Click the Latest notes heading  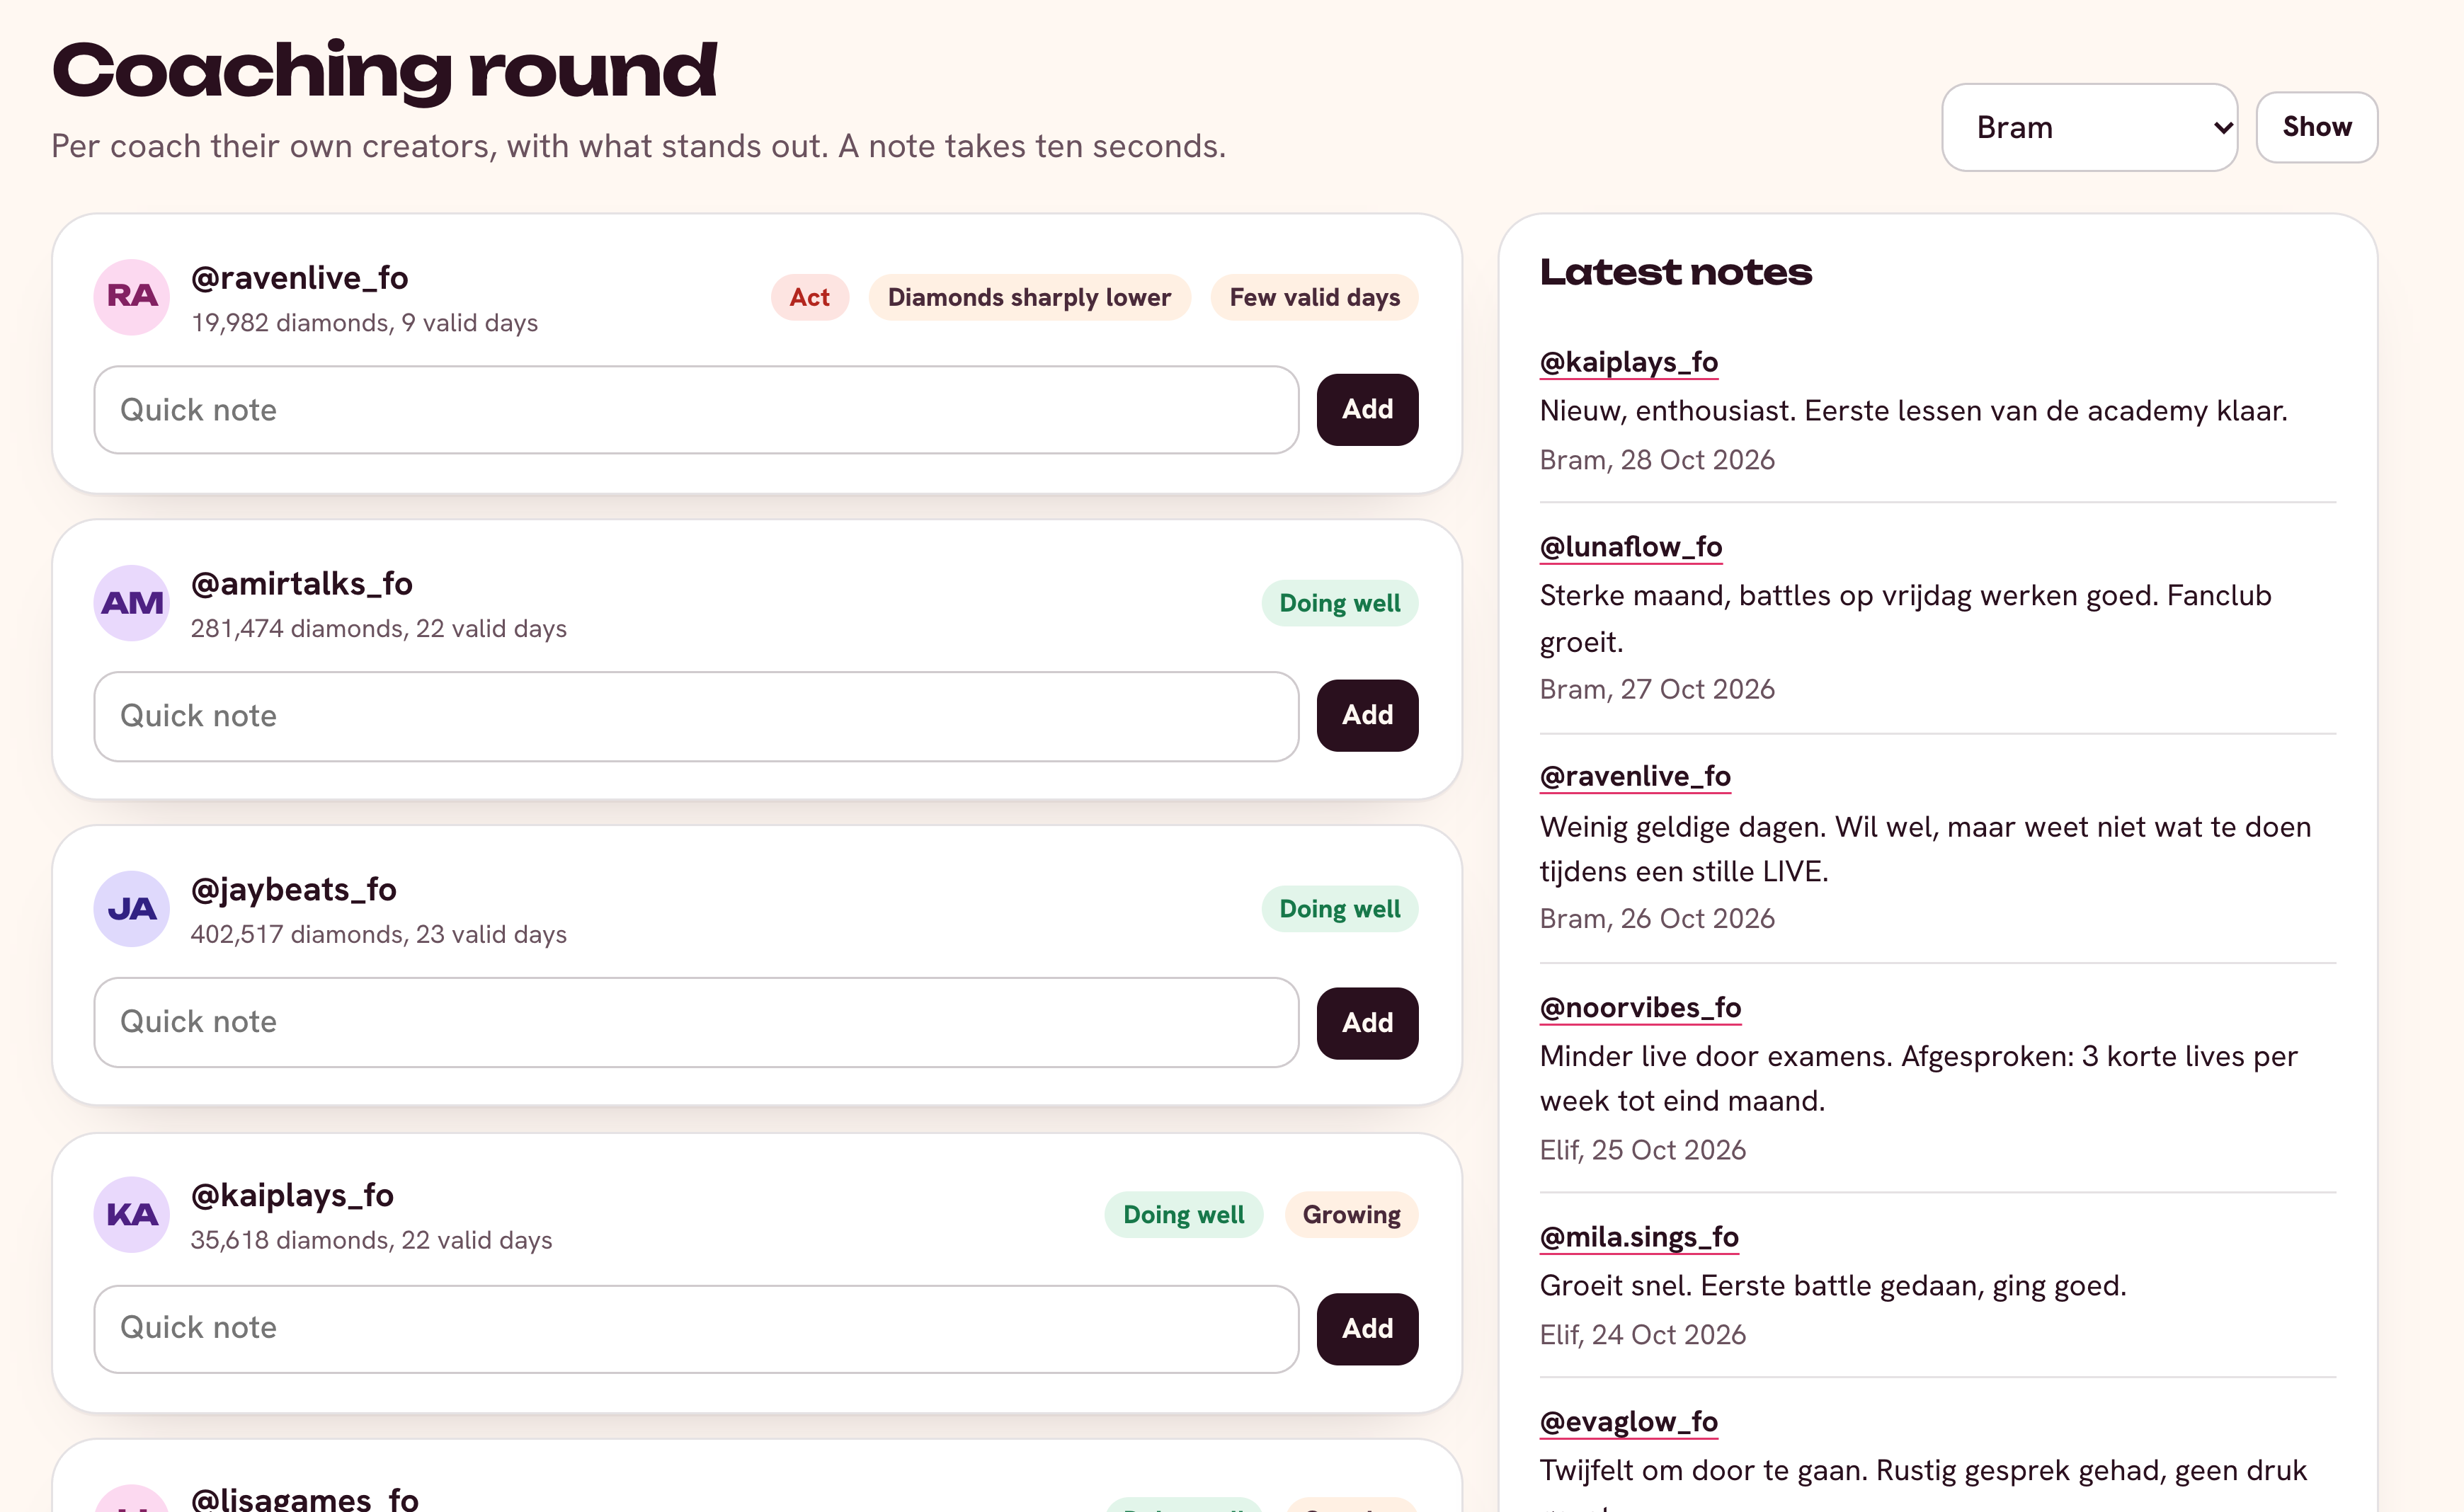click(x=1675, y=272)
